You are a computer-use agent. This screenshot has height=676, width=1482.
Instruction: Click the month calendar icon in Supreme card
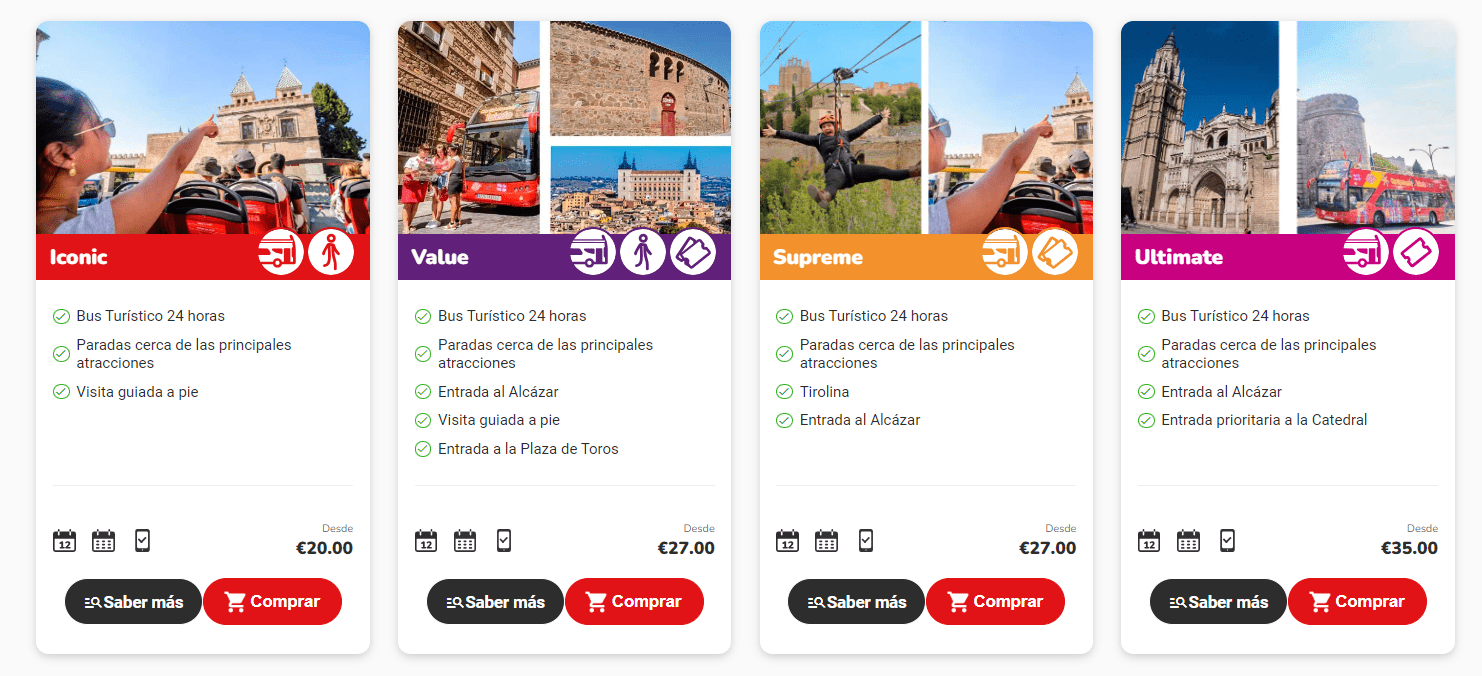pyautogui.click(x=826, y=541)
